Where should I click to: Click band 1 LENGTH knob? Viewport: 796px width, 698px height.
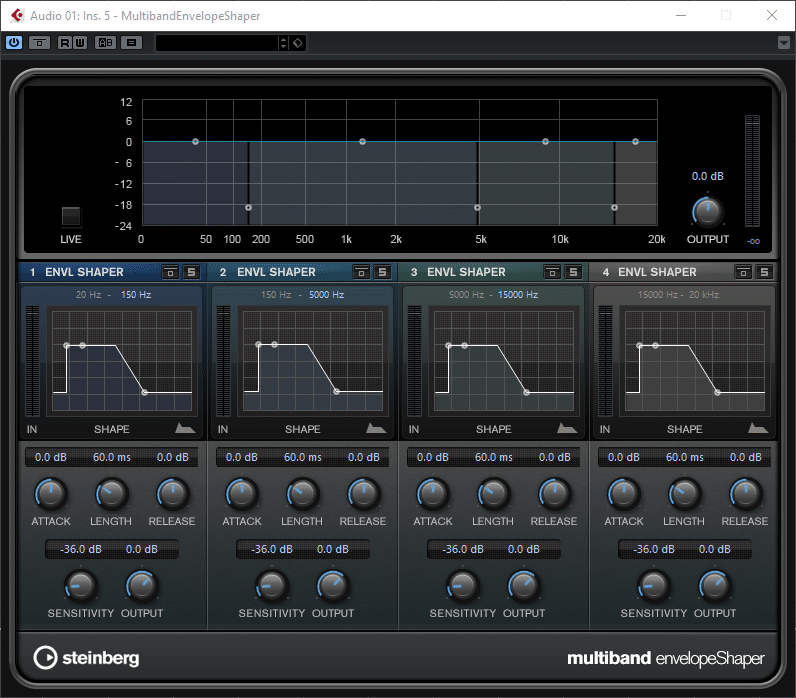pyautogui.click(x=111, y=493)
